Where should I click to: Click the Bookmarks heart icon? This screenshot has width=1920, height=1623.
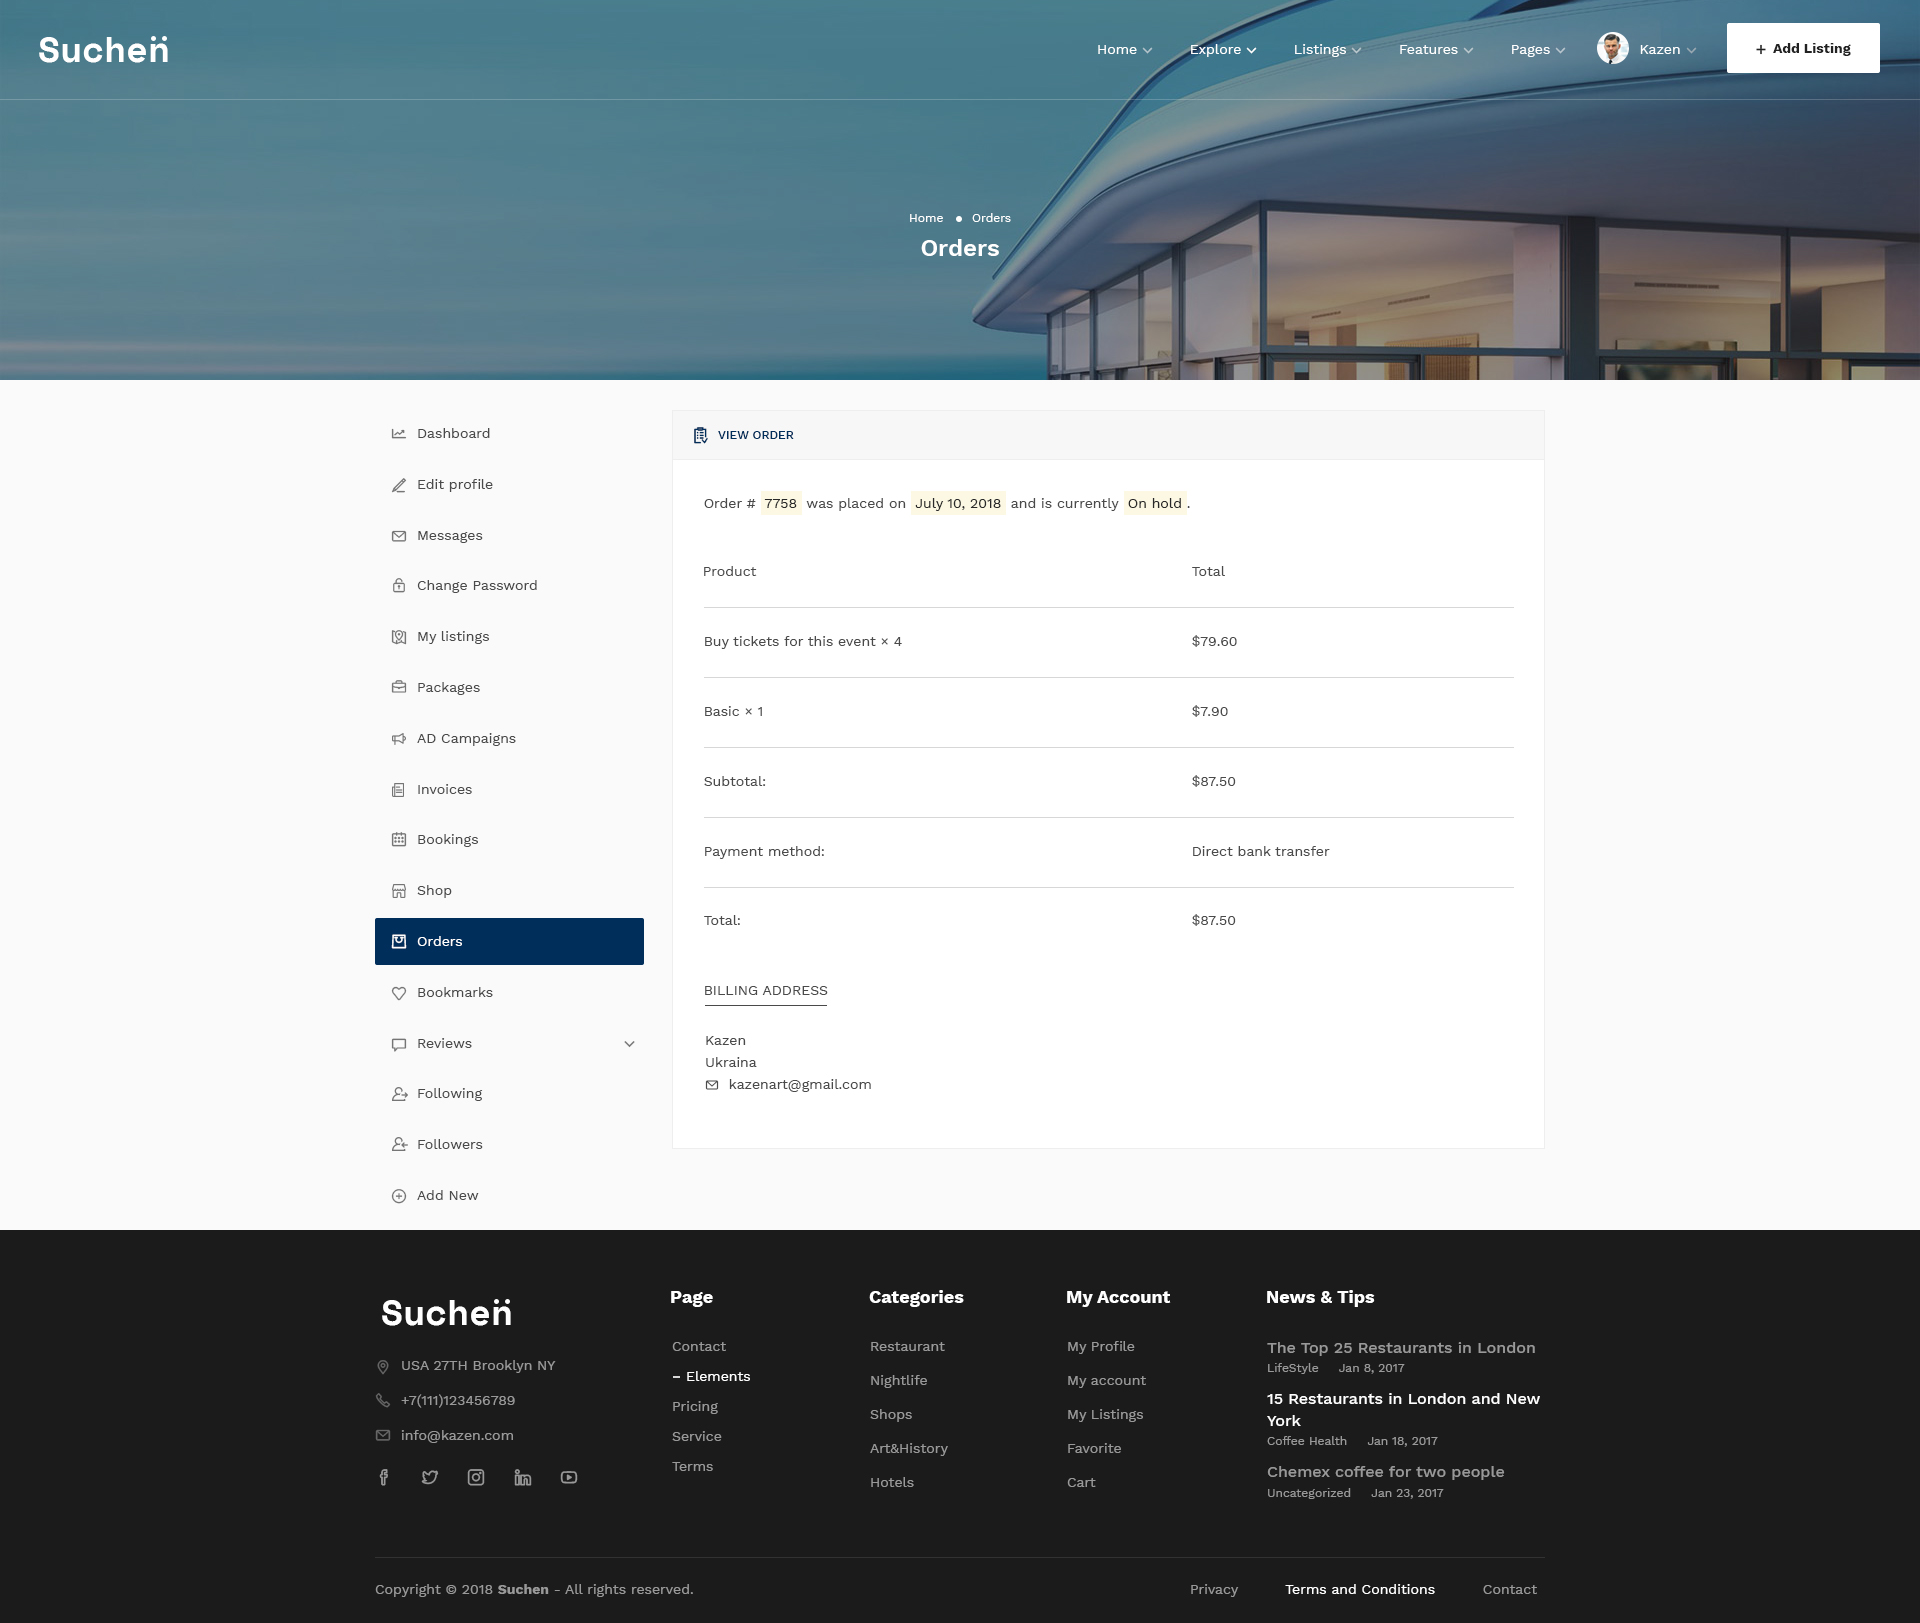[399, 993]
